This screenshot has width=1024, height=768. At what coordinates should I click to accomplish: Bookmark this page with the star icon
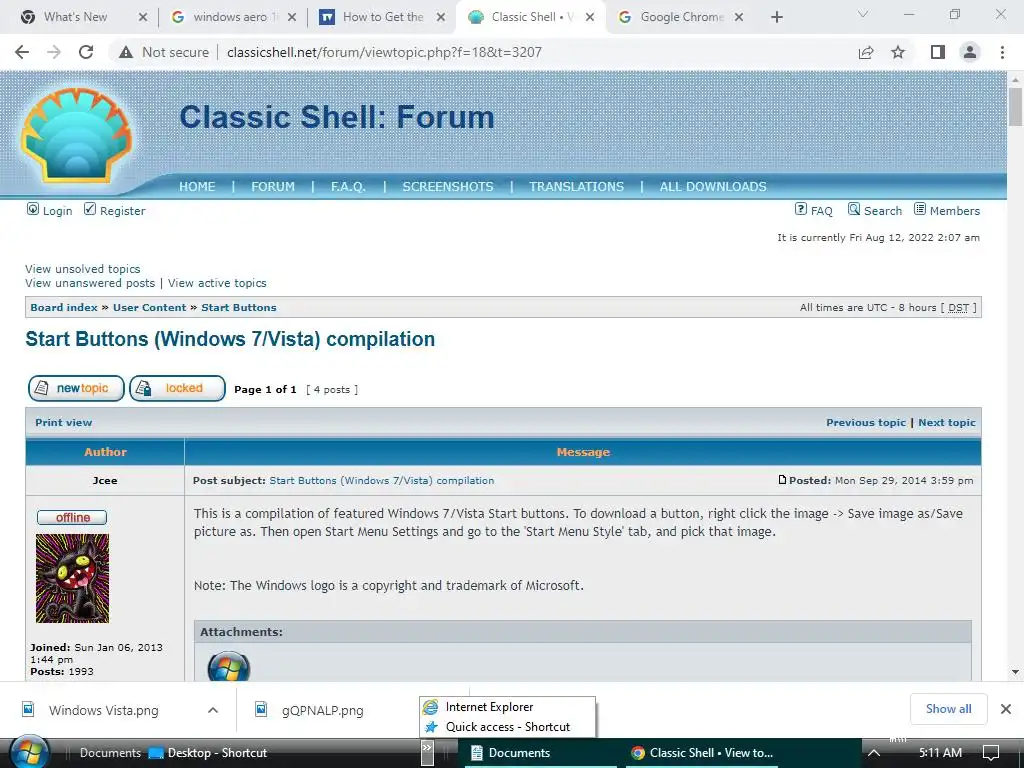coord(898,52)
